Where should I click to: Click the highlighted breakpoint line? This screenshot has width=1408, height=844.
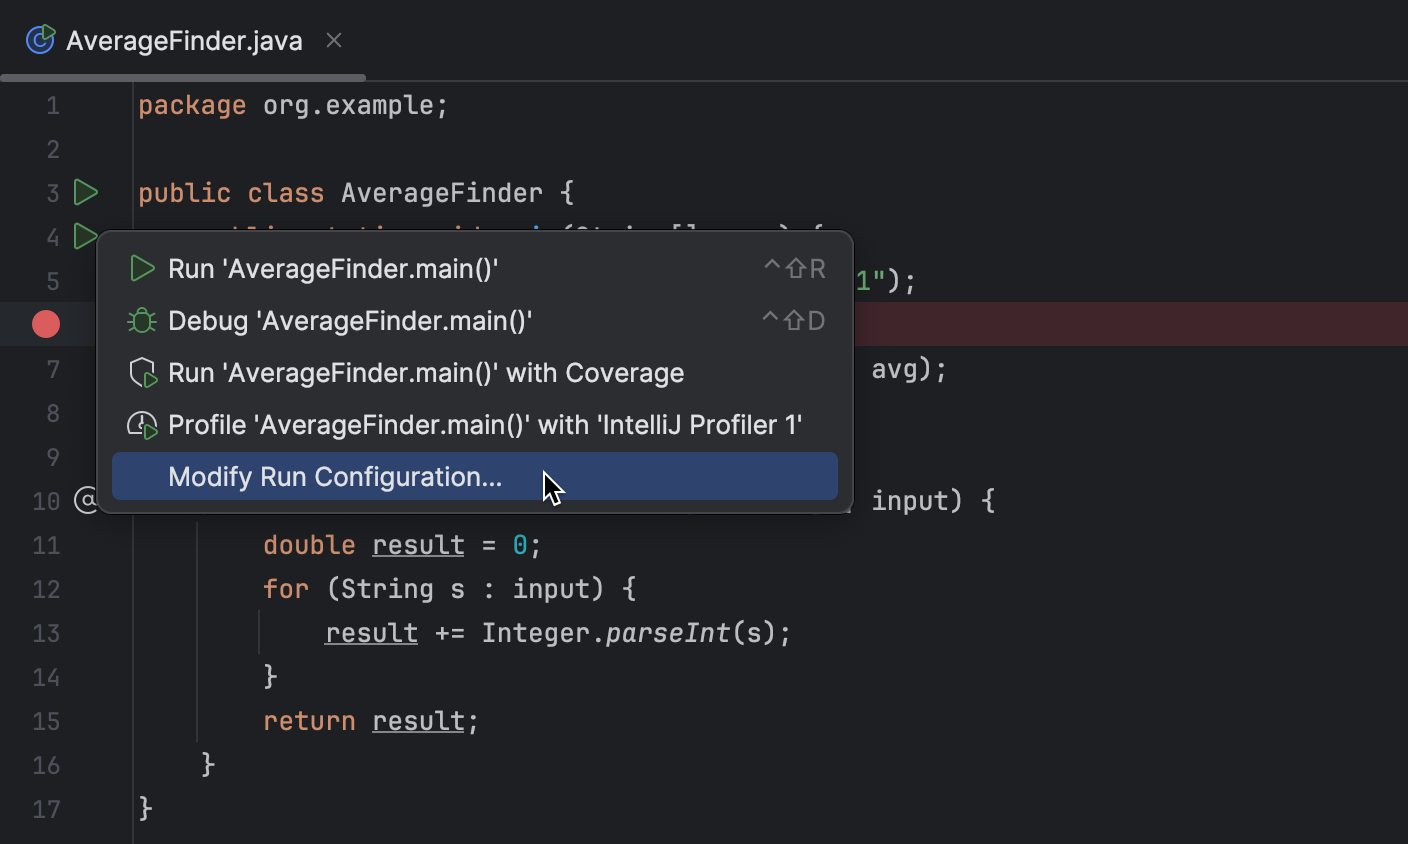1100,323
